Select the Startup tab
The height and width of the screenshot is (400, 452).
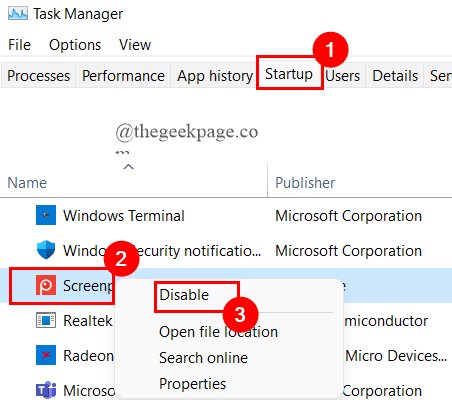[289, 74]
